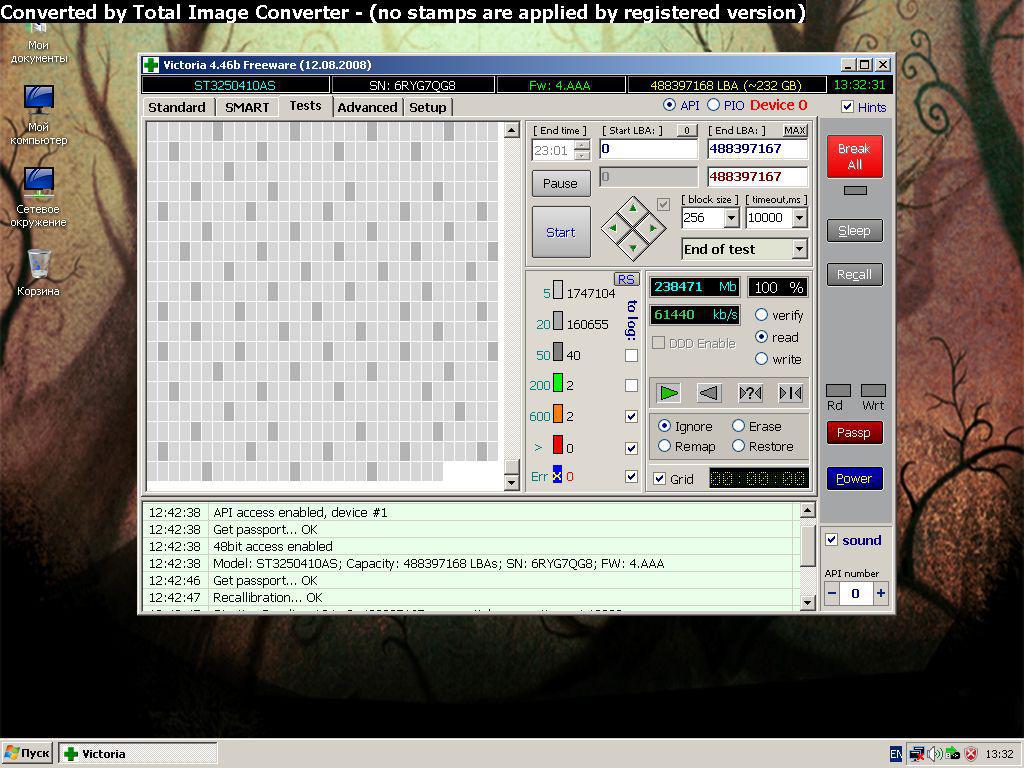Click the right arrow on navigation diamond
Screen dimensions: 1024x768
tap(653, 228)
